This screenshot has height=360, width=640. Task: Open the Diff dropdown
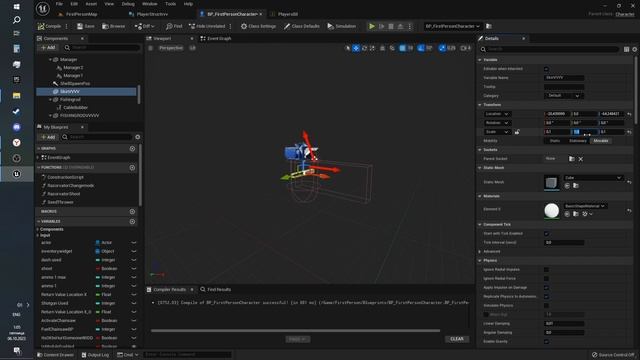point(145,26)
